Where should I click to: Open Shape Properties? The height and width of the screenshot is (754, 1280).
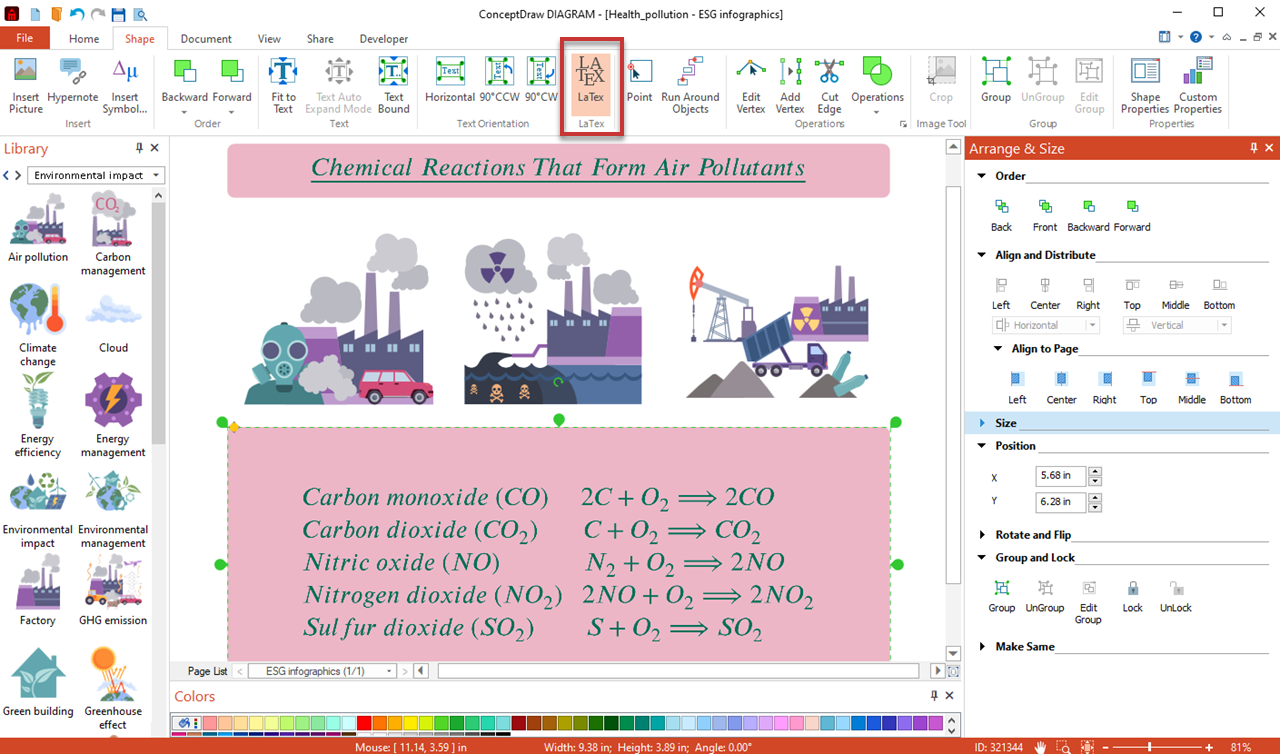[1145, 86]
